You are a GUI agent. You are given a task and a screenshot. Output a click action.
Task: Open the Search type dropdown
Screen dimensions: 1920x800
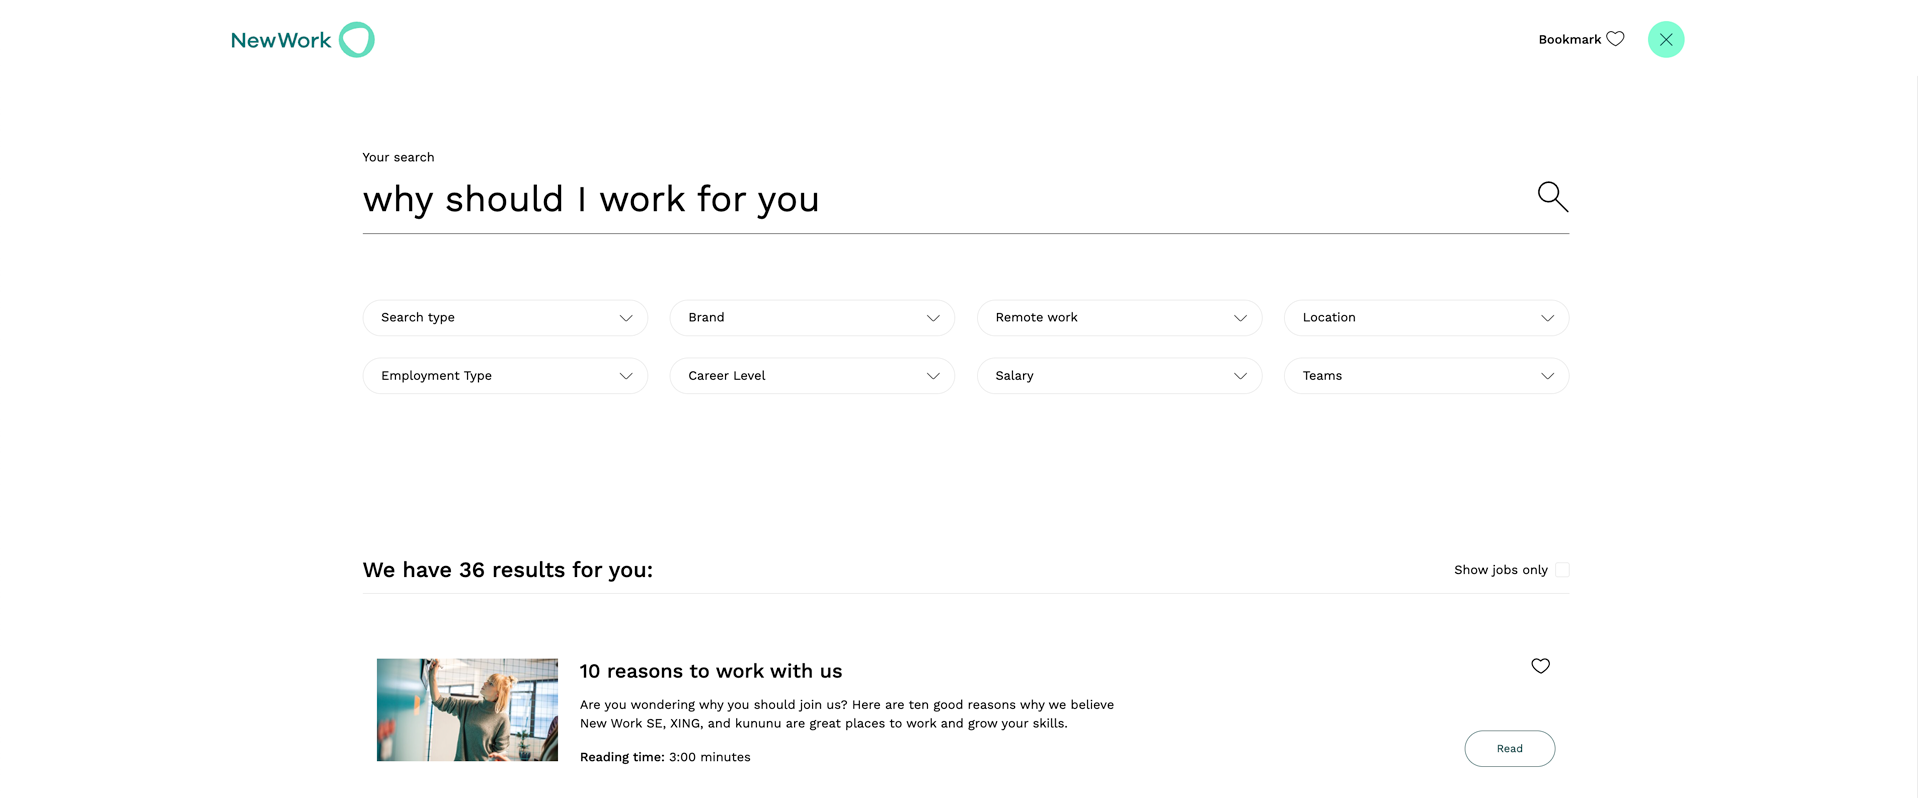pyautogui.click(x=505, y=318)
